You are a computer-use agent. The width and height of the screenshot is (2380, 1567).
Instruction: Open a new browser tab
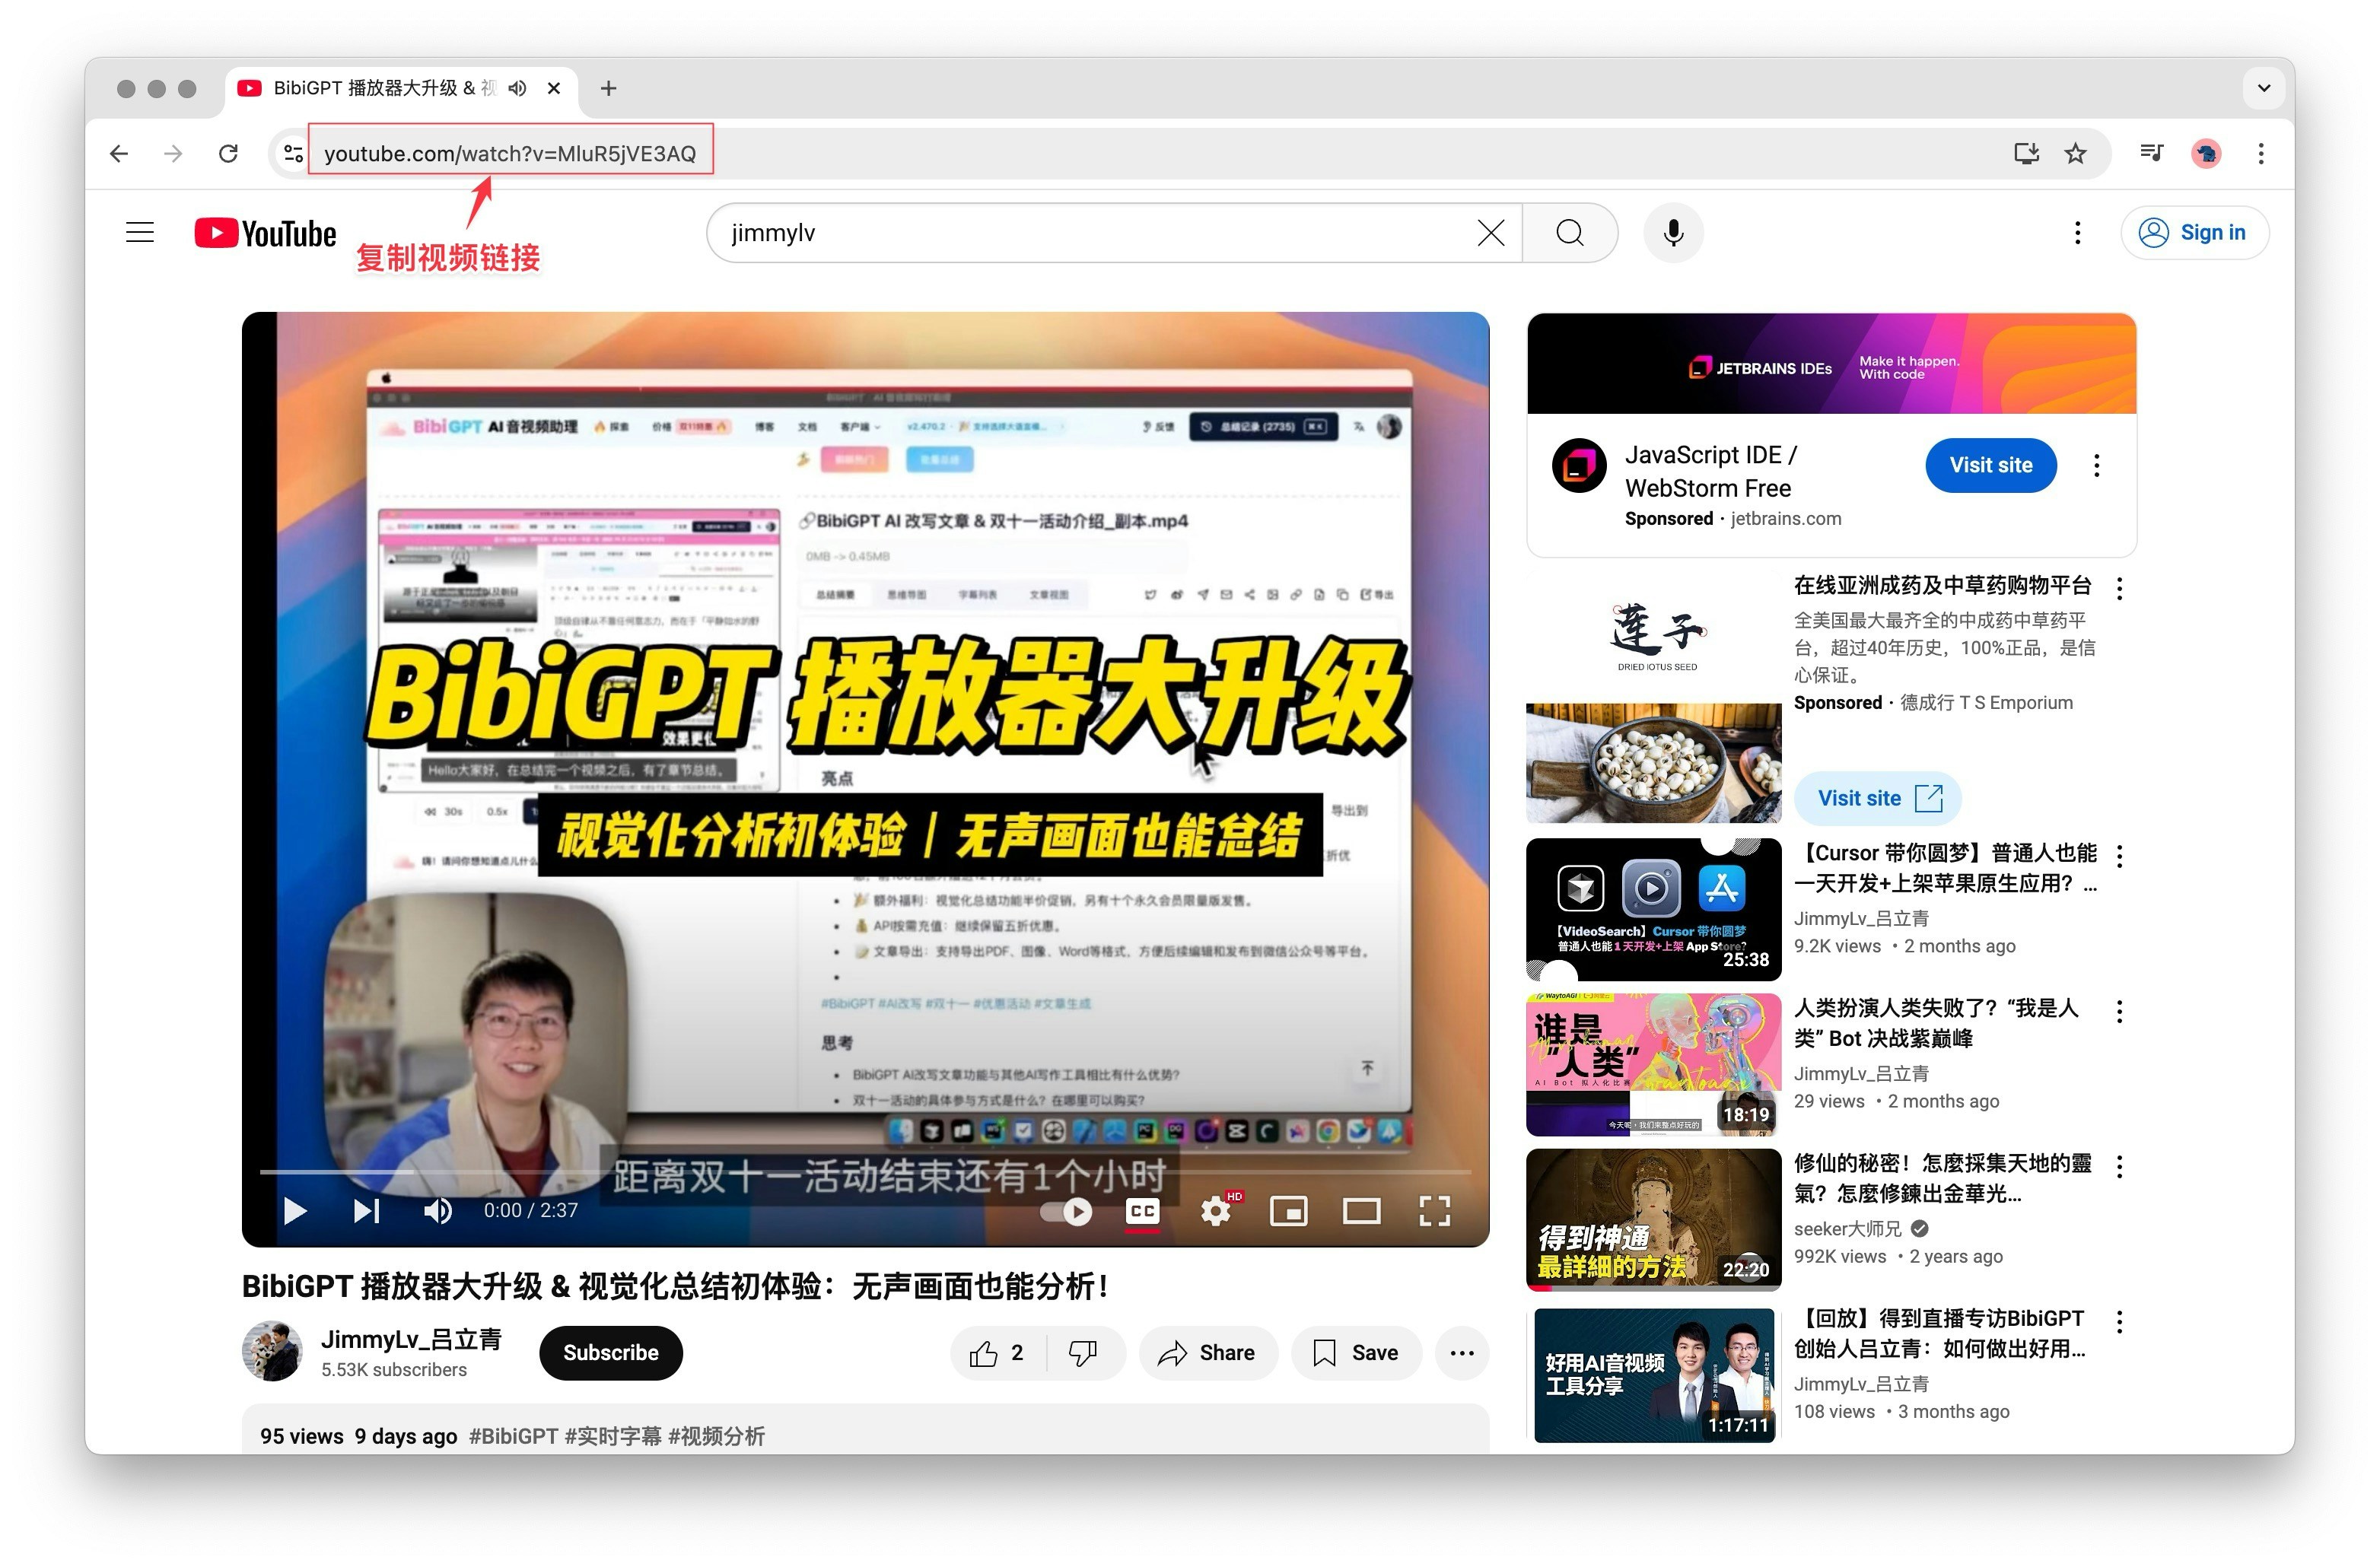608,88
